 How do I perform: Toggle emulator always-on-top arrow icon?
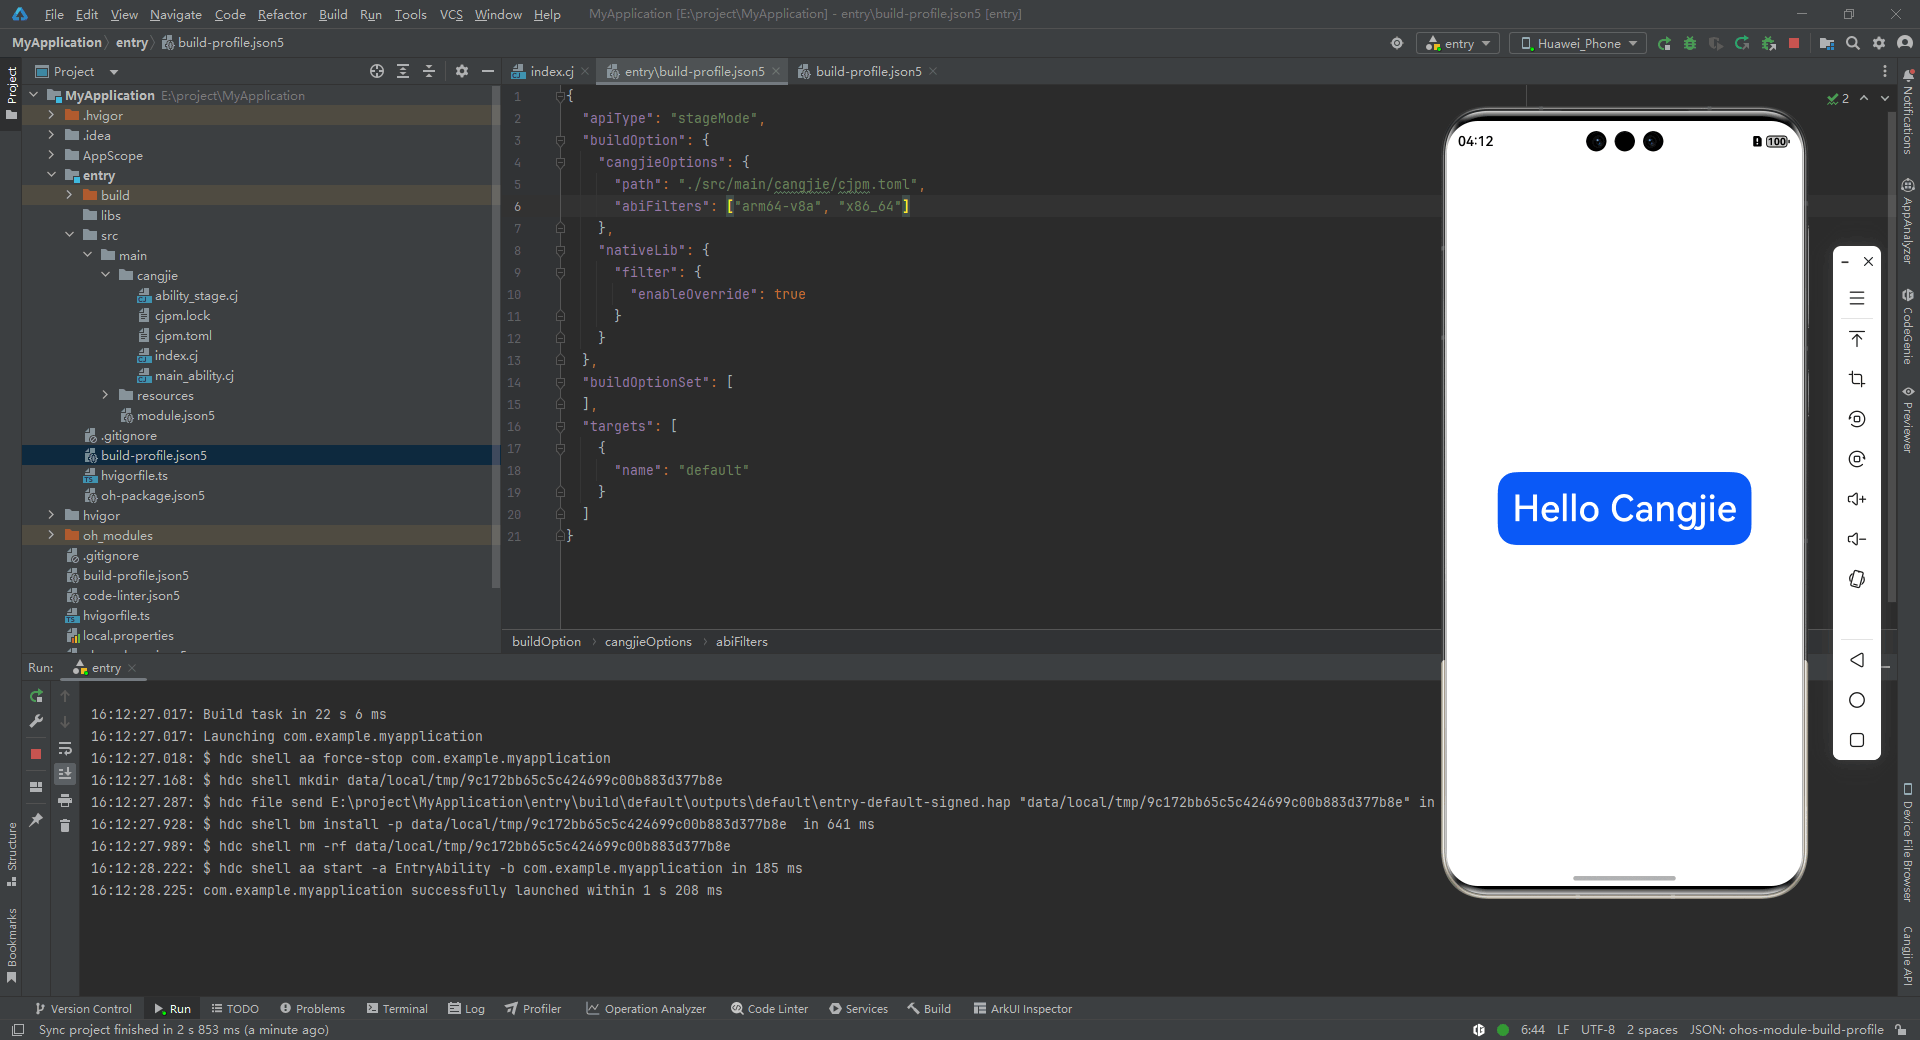pos(1857,339)
